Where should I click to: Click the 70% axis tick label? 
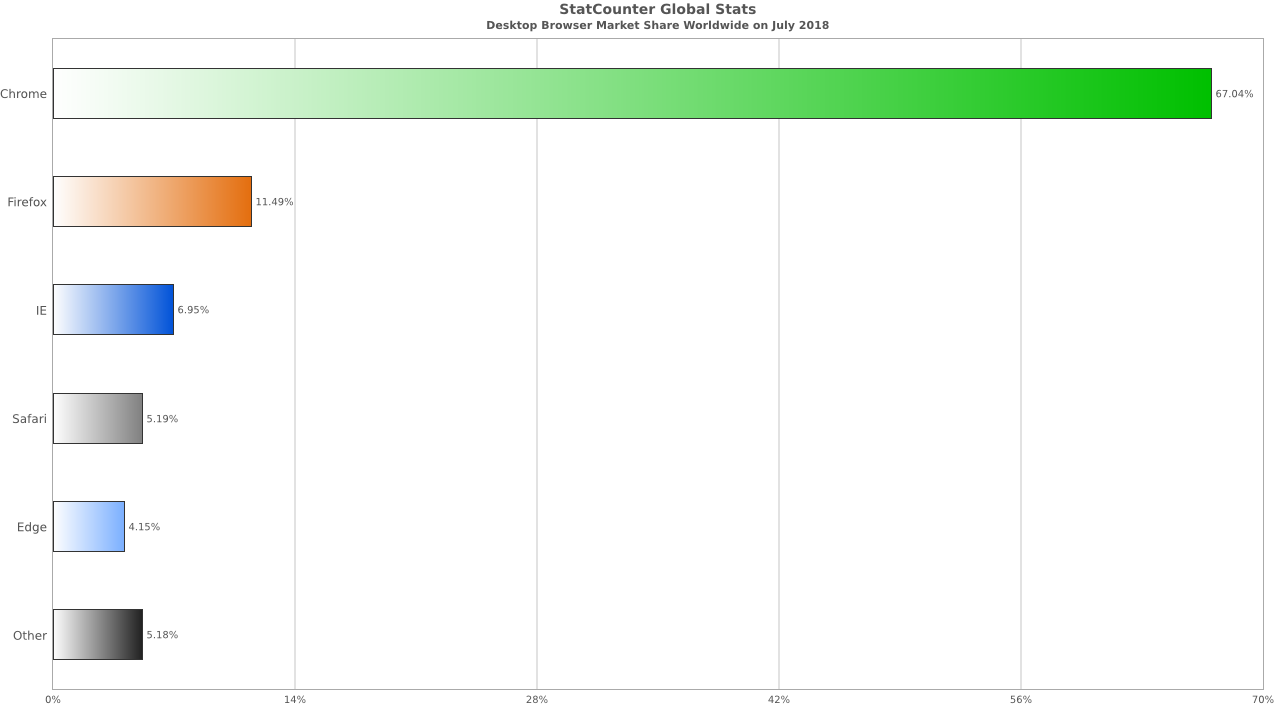click(1263, 699)
